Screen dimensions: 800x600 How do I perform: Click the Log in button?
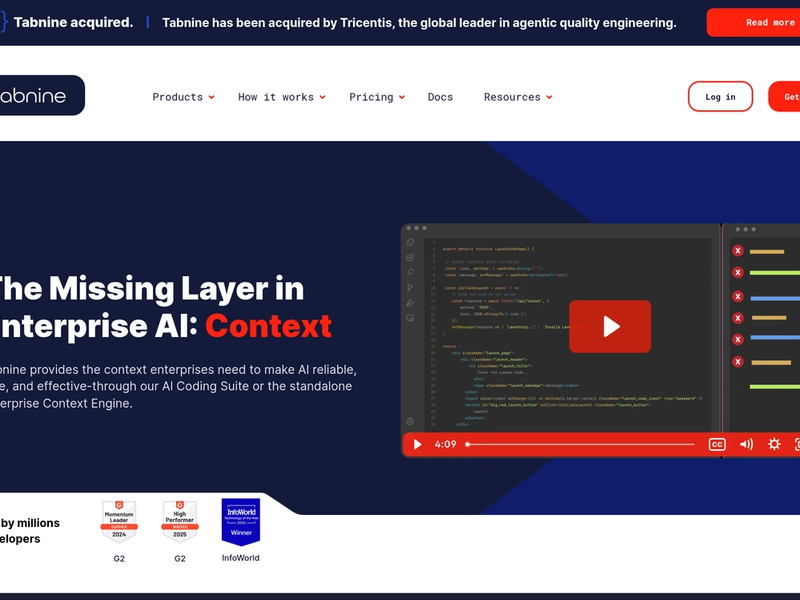[x=720, y=96]
